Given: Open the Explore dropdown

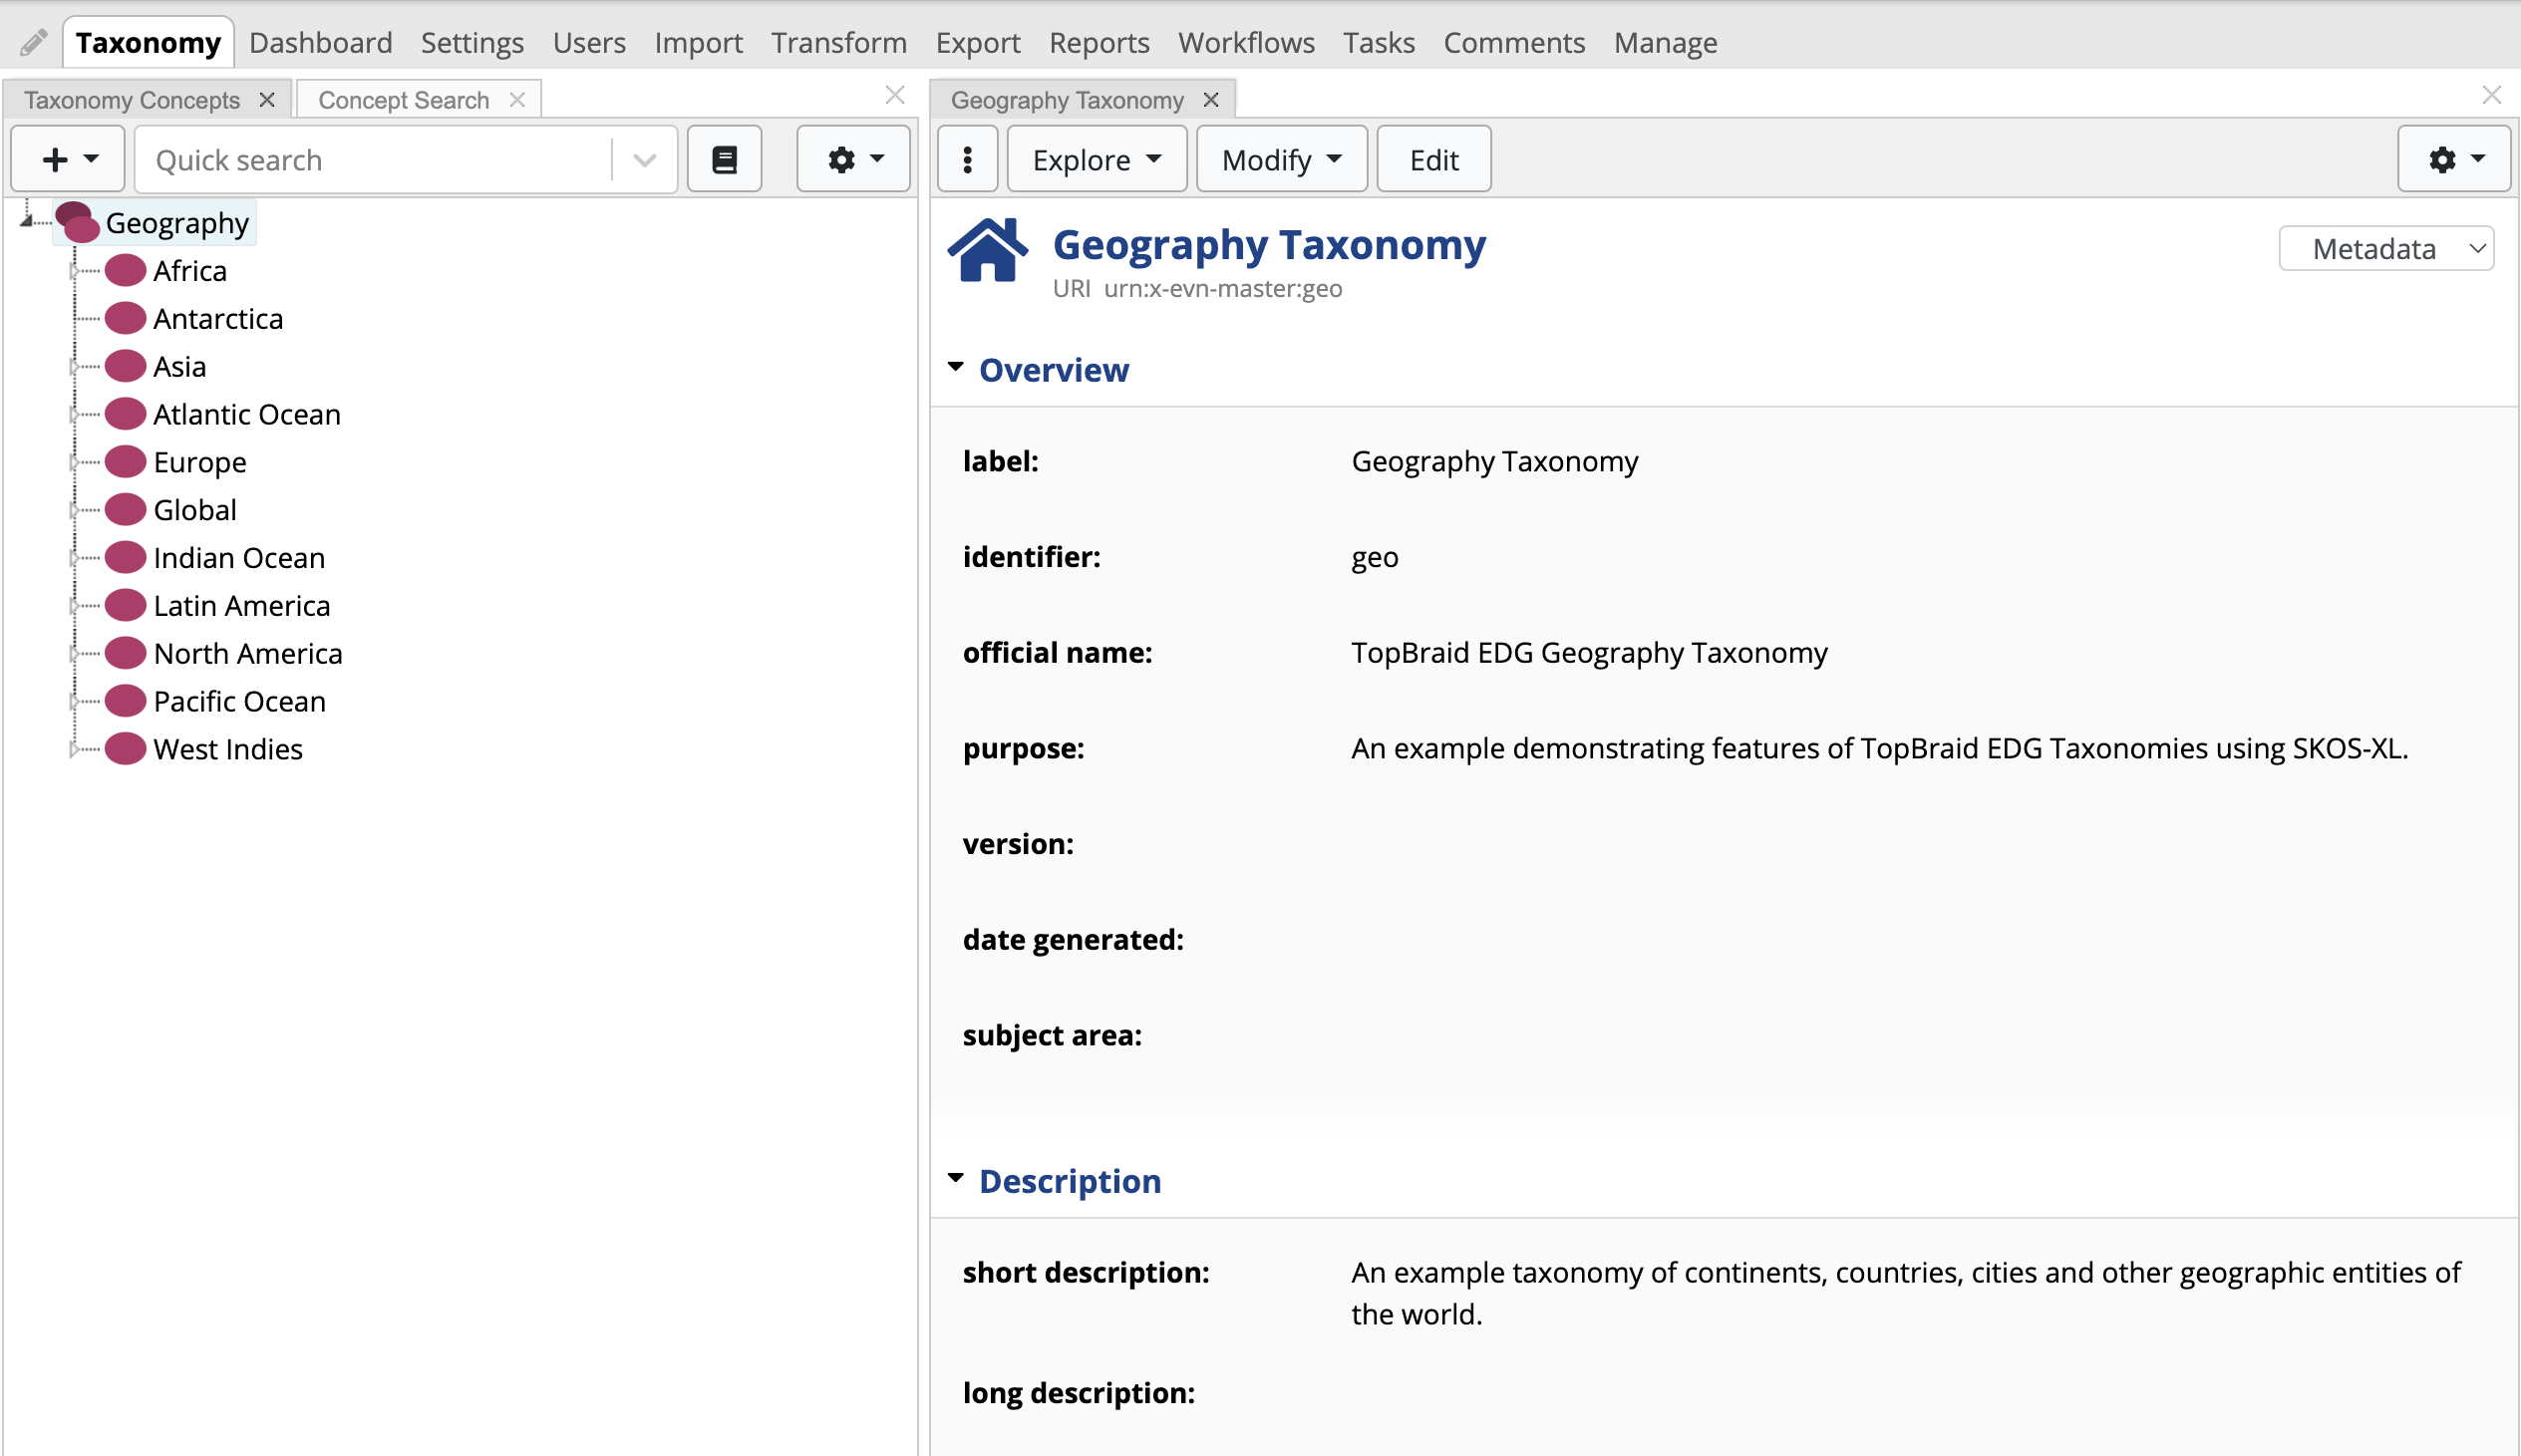Looking at the screenshot, I should [1094, 158].
